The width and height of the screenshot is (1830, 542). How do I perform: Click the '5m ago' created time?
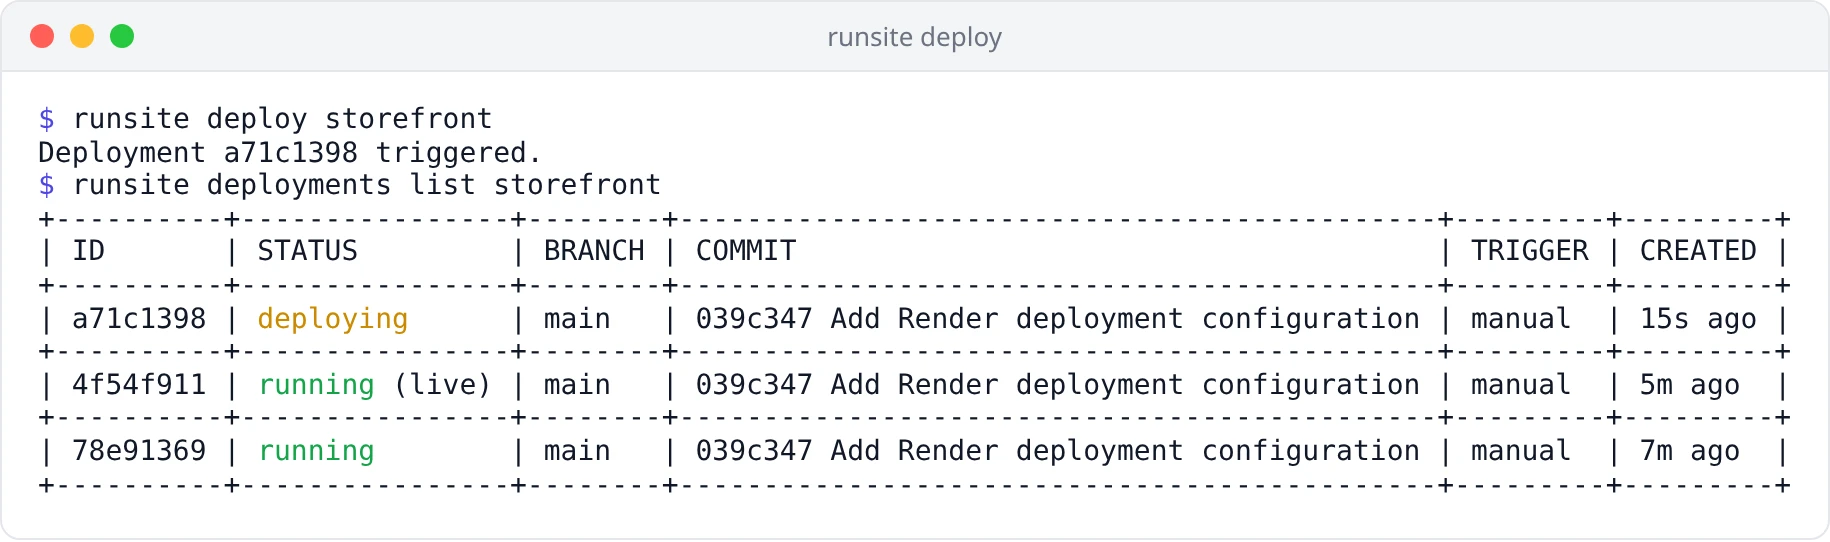(x=1690, y=385)
